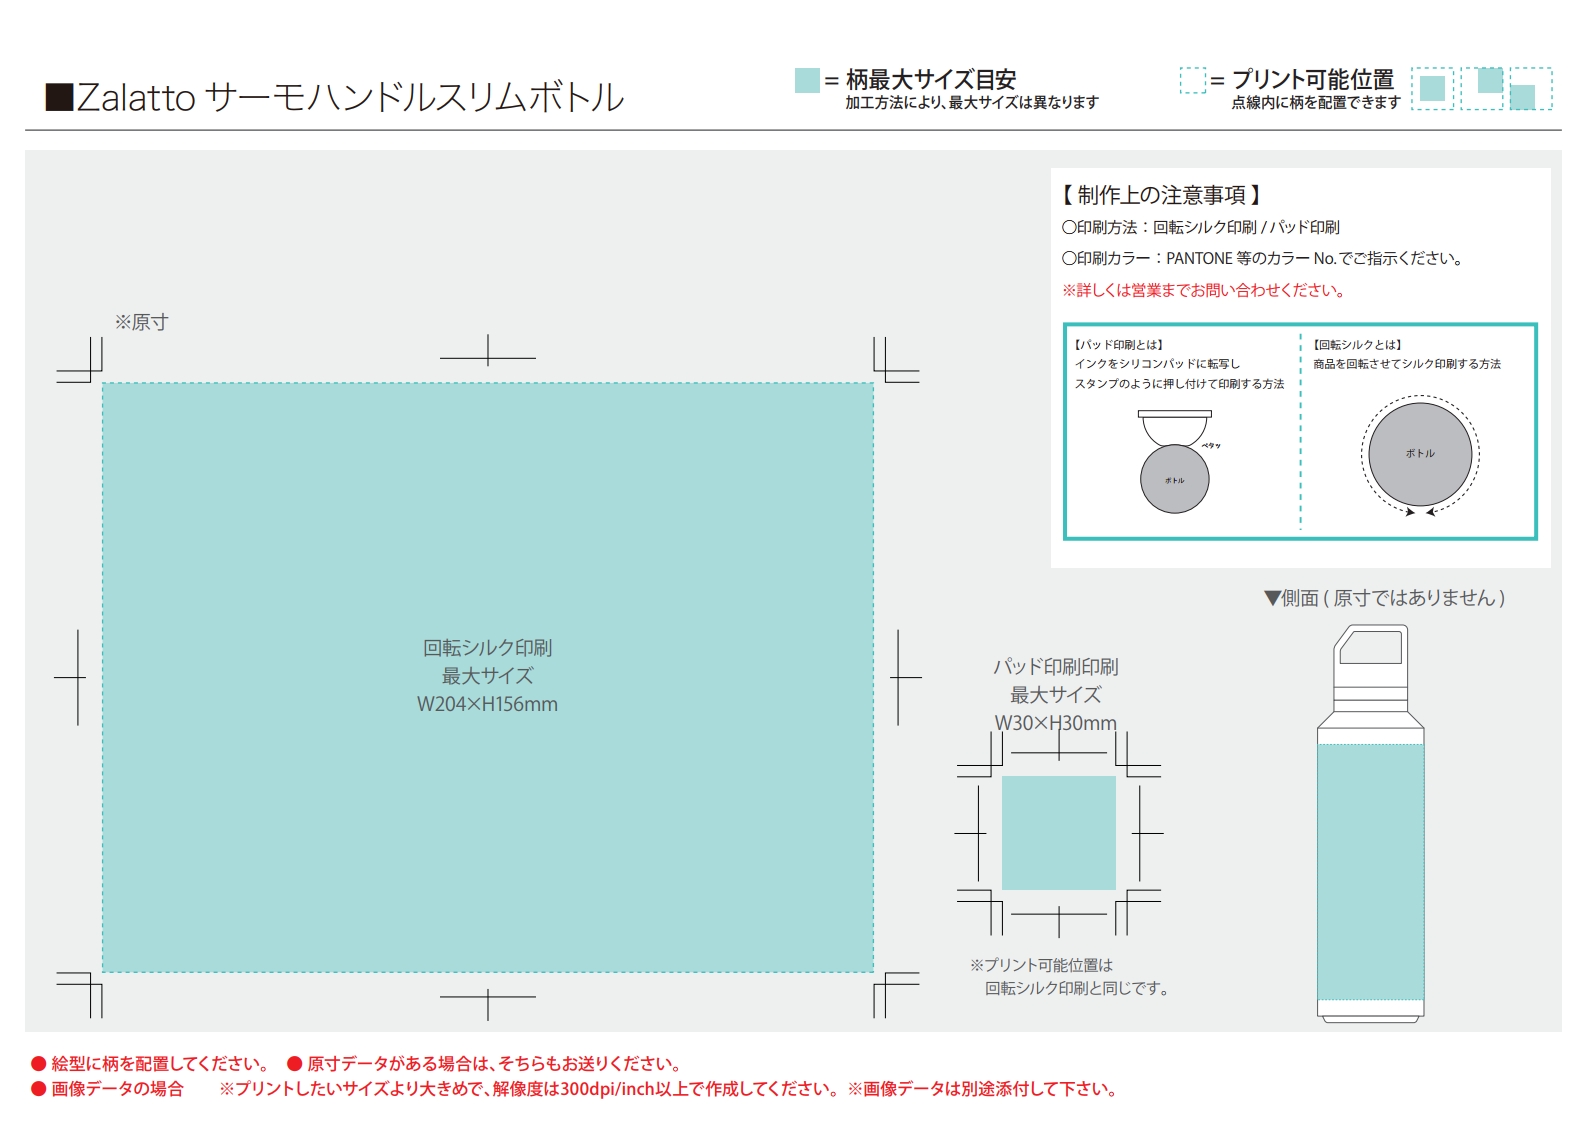Click the small teal pad print square
The width and height of the screenshot is (1587, 1122).
(x=1059, y=833)
